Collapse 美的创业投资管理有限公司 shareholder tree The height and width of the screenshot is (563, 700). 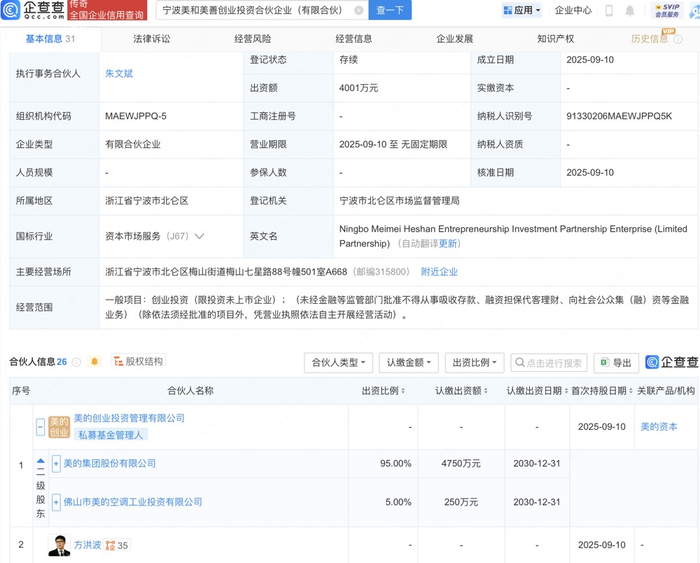tap(40, 427)
